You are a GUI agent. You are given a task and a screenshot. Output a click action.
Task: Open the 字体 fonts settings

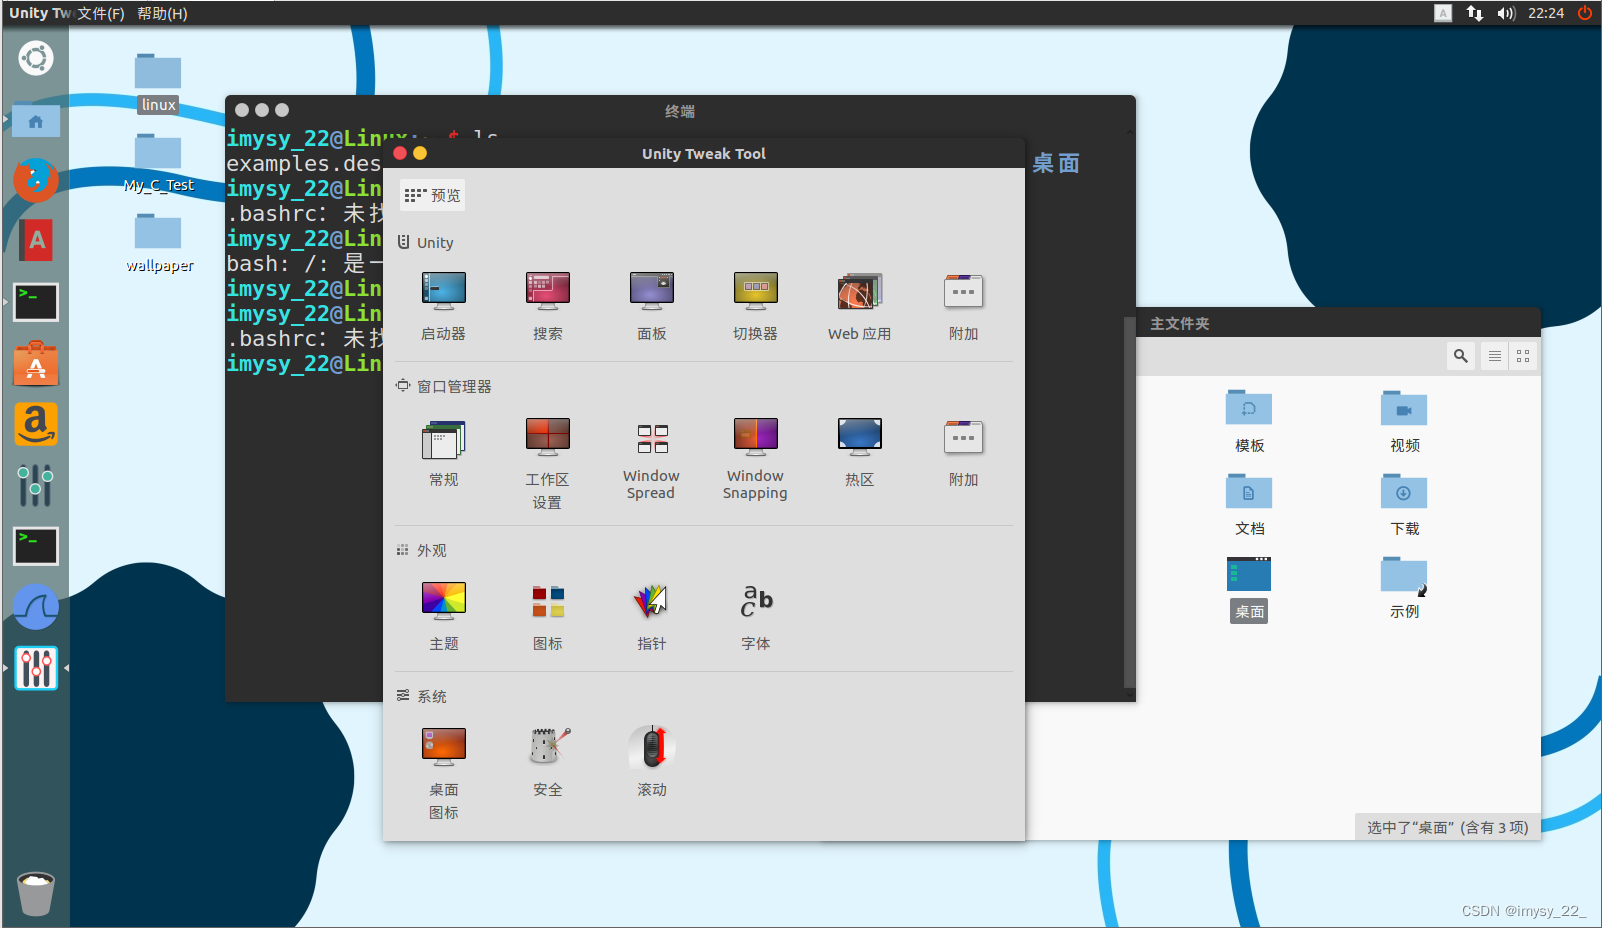pyautogui.click(x=755, y=617)
